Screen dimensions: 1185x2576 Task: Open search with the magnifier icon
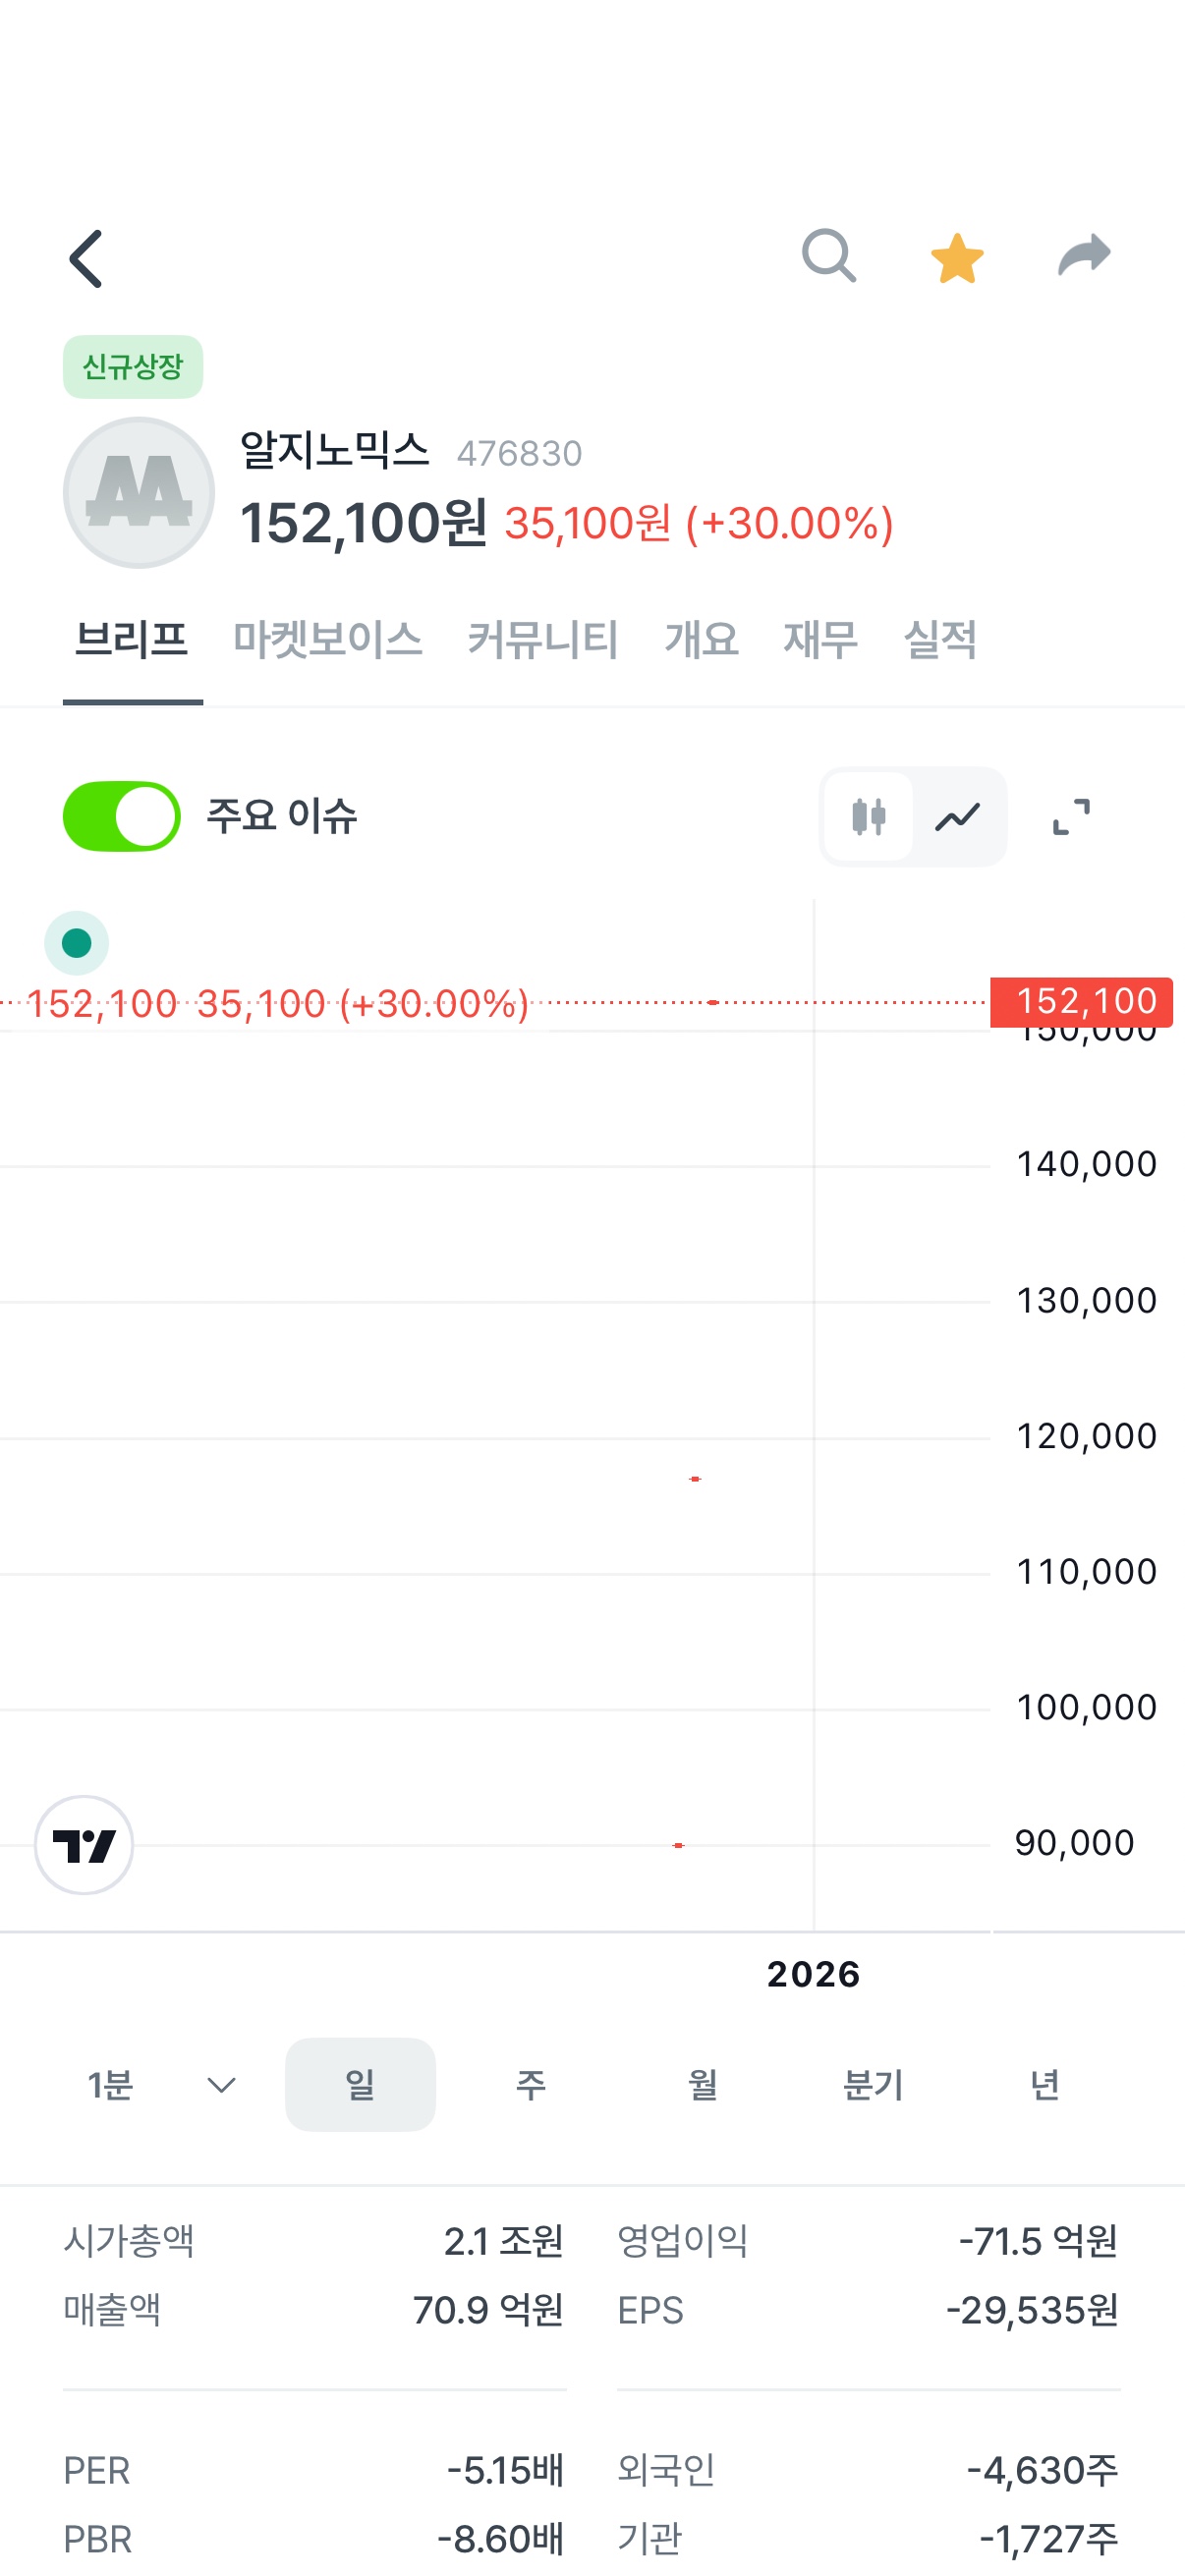click(829, 256)
